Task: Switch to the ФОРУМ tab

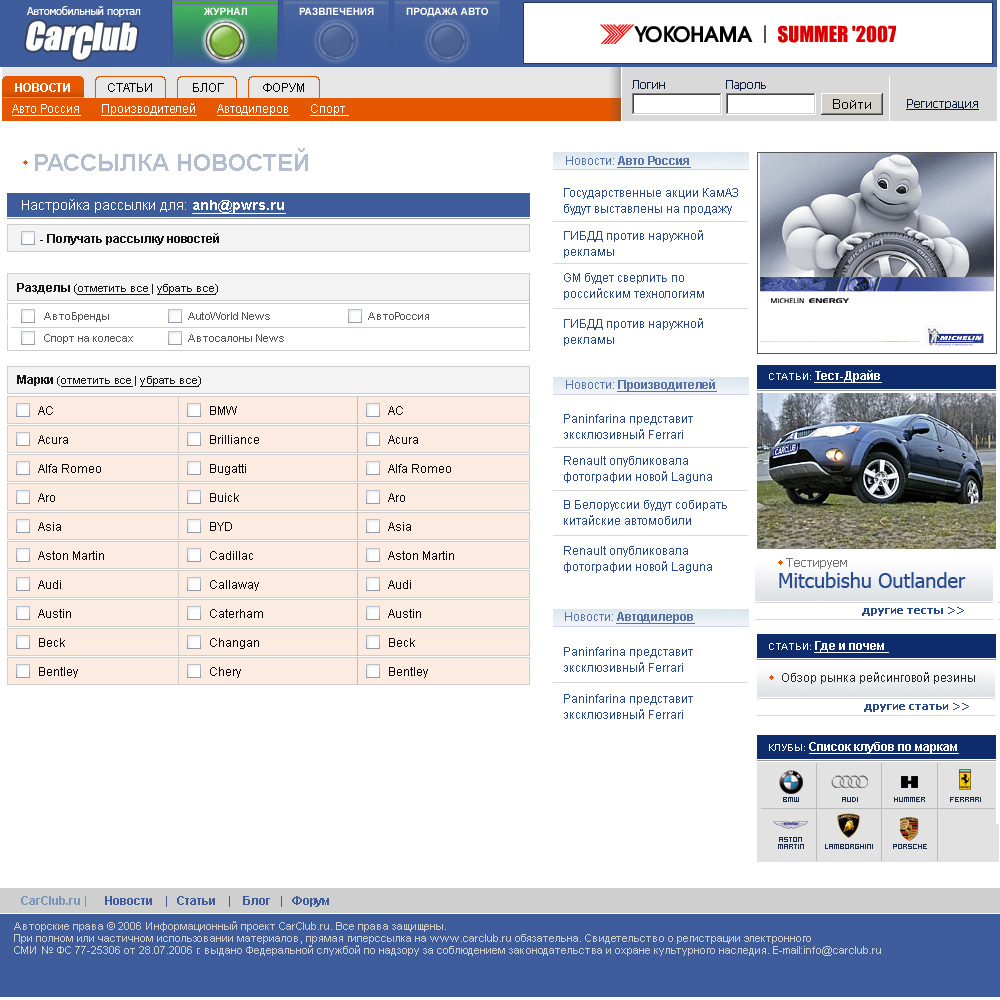Action: coord(284,87)
